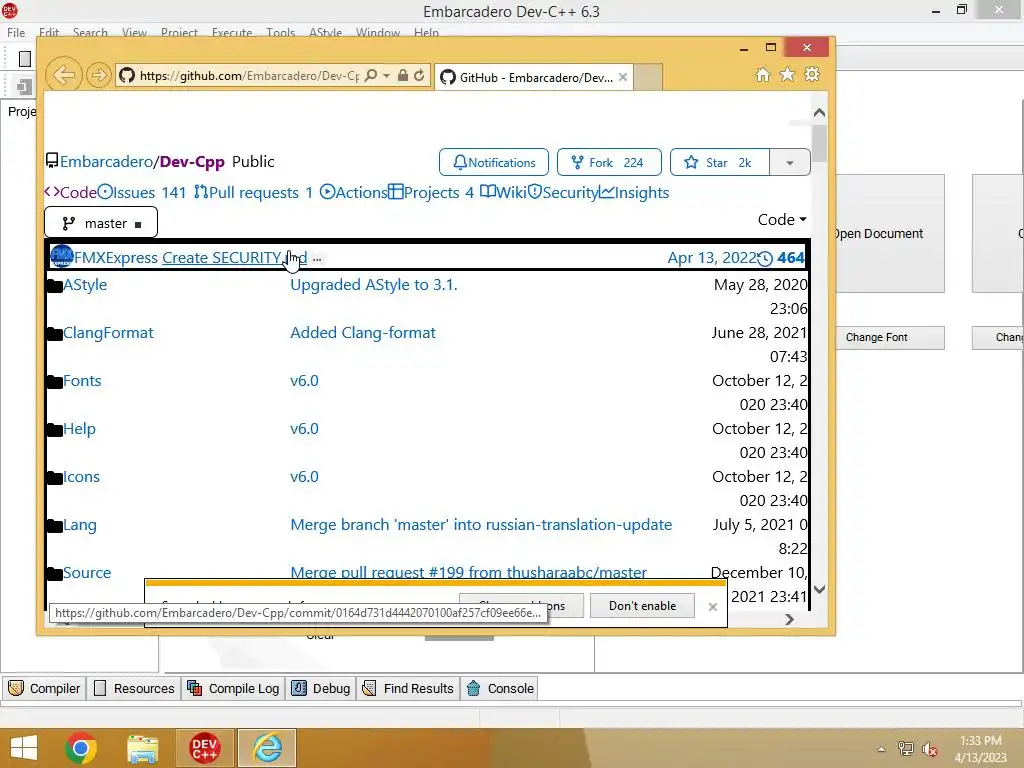Click horizontal scroll right arrow in browser

click(790, 619)
